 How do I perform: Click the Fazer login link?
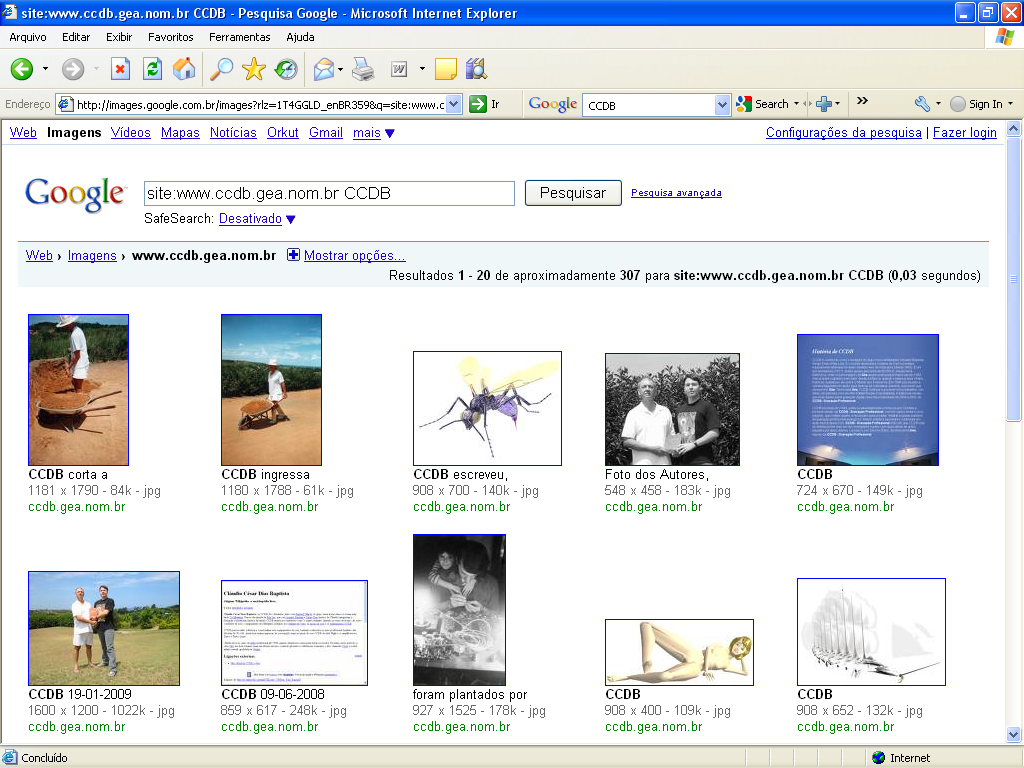964,132
